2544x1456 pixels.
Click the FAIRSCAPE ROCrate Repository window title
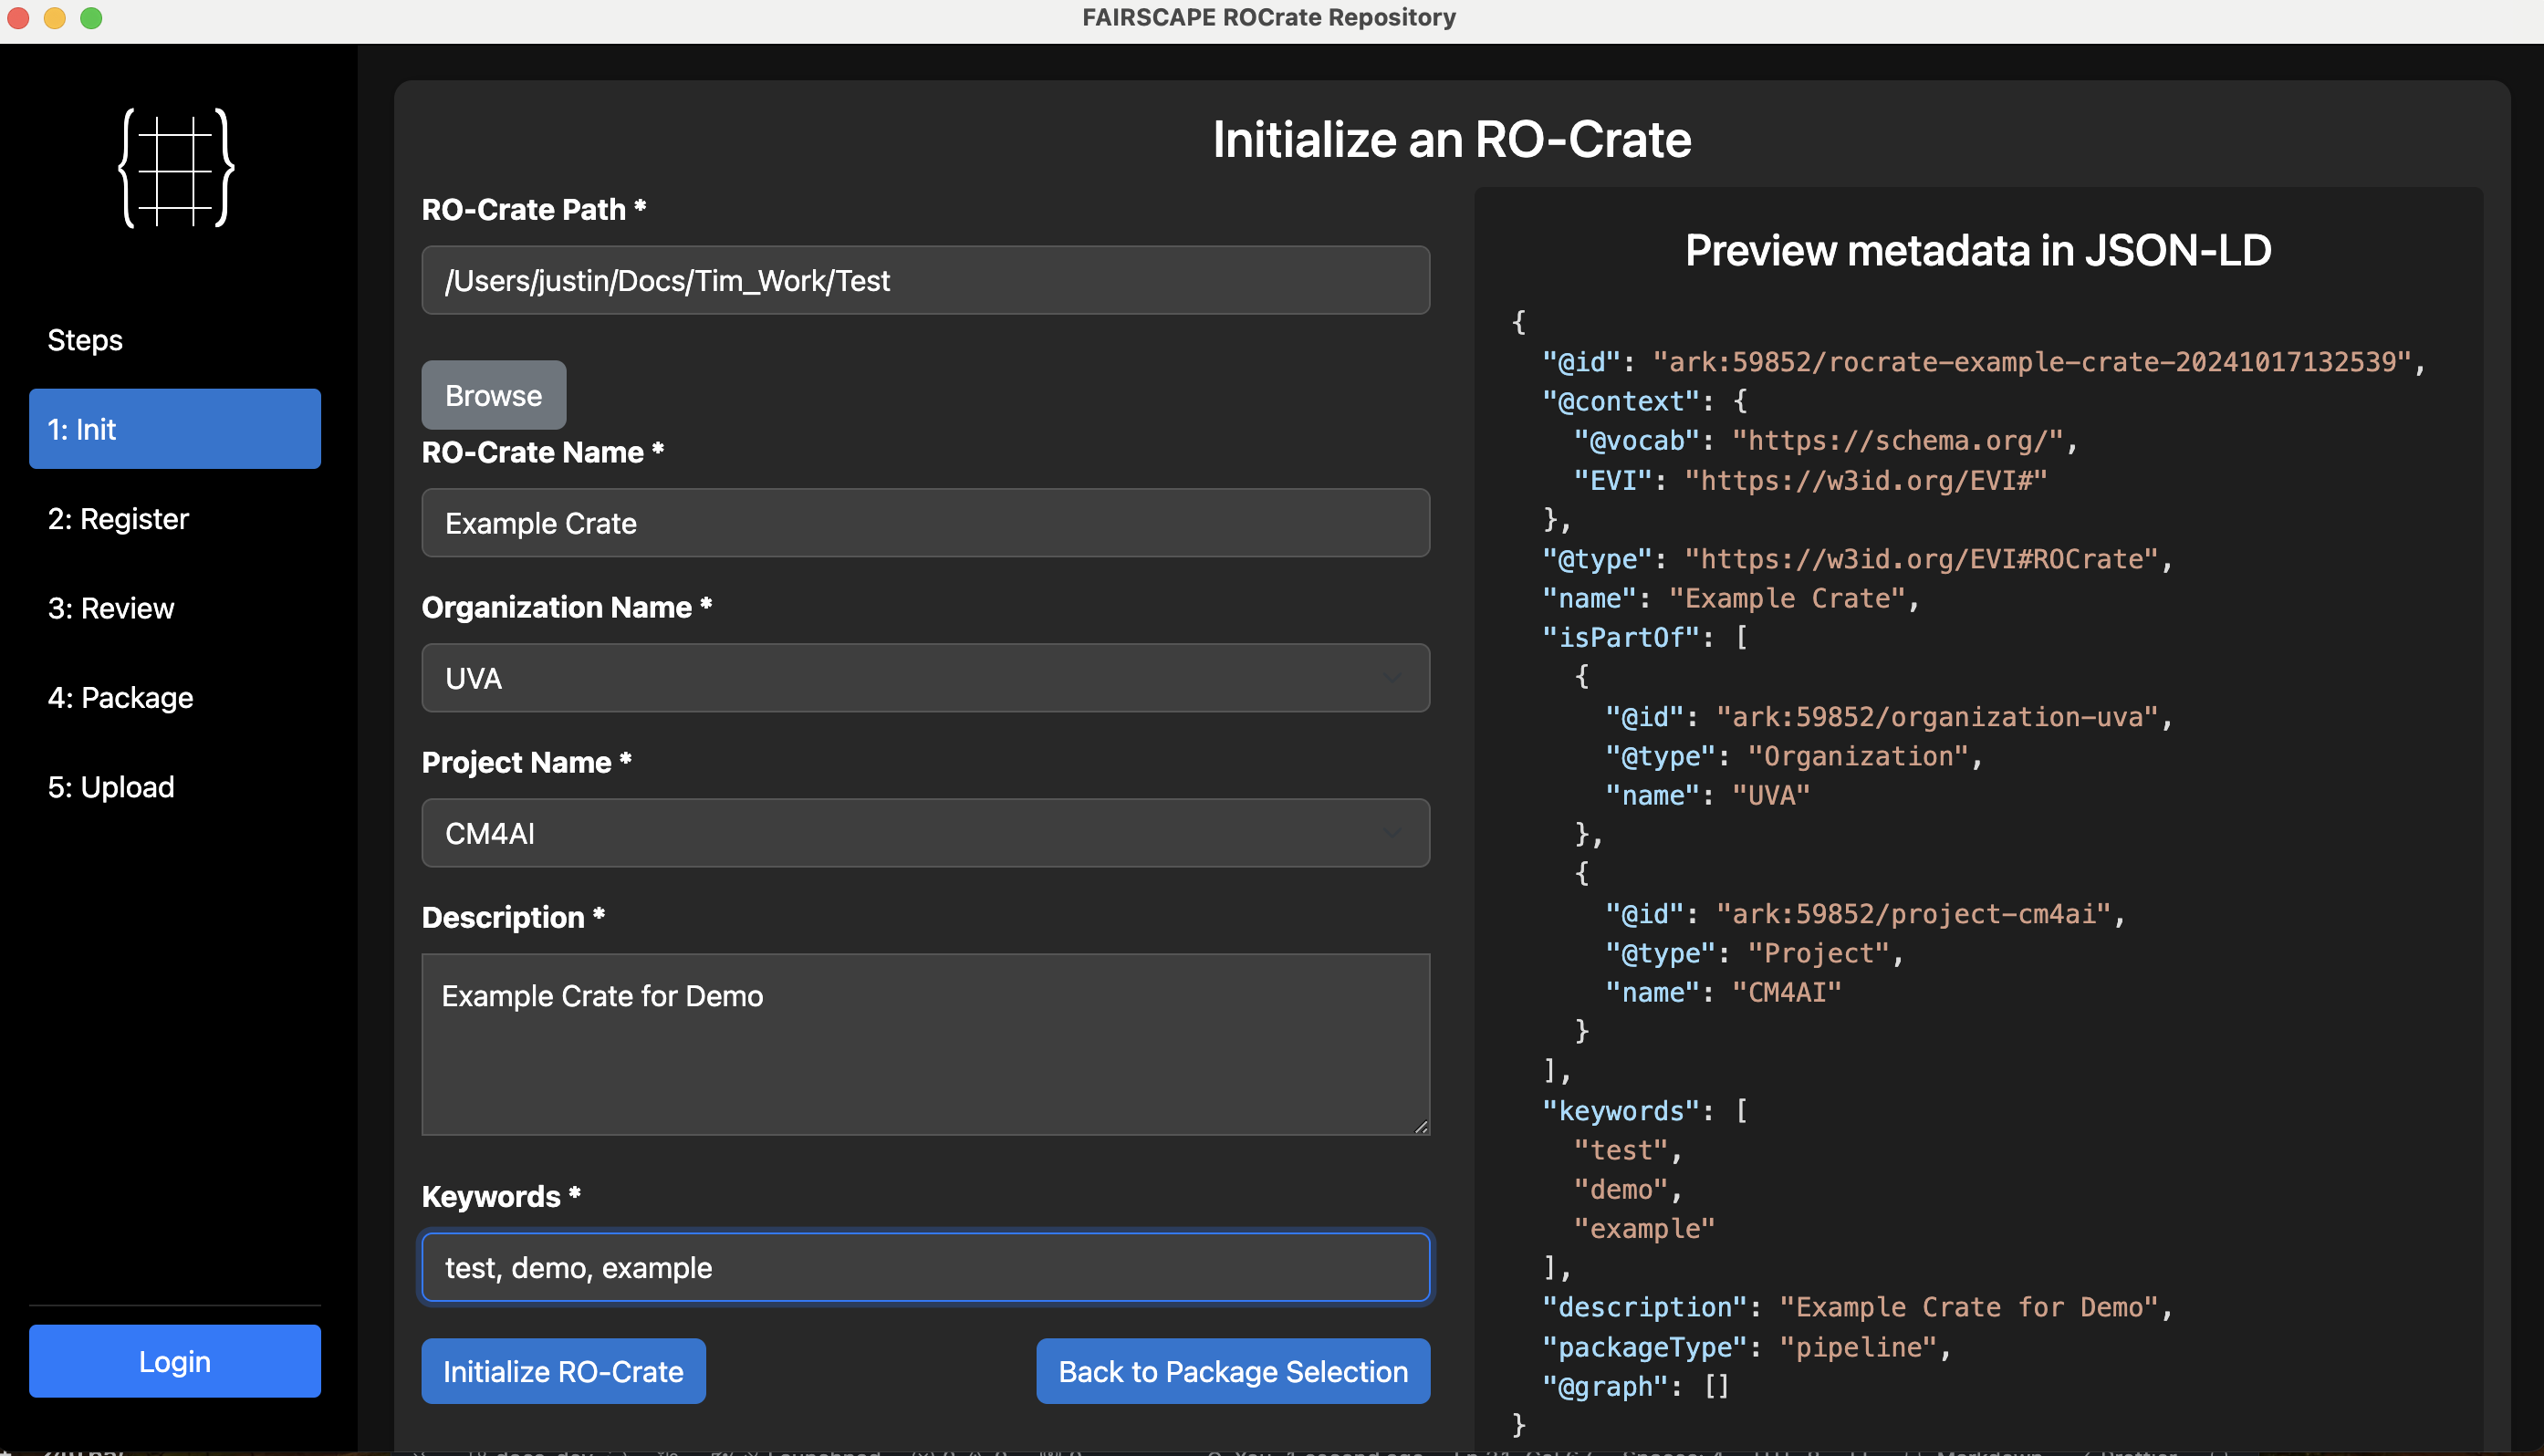tap(1269, 18)
